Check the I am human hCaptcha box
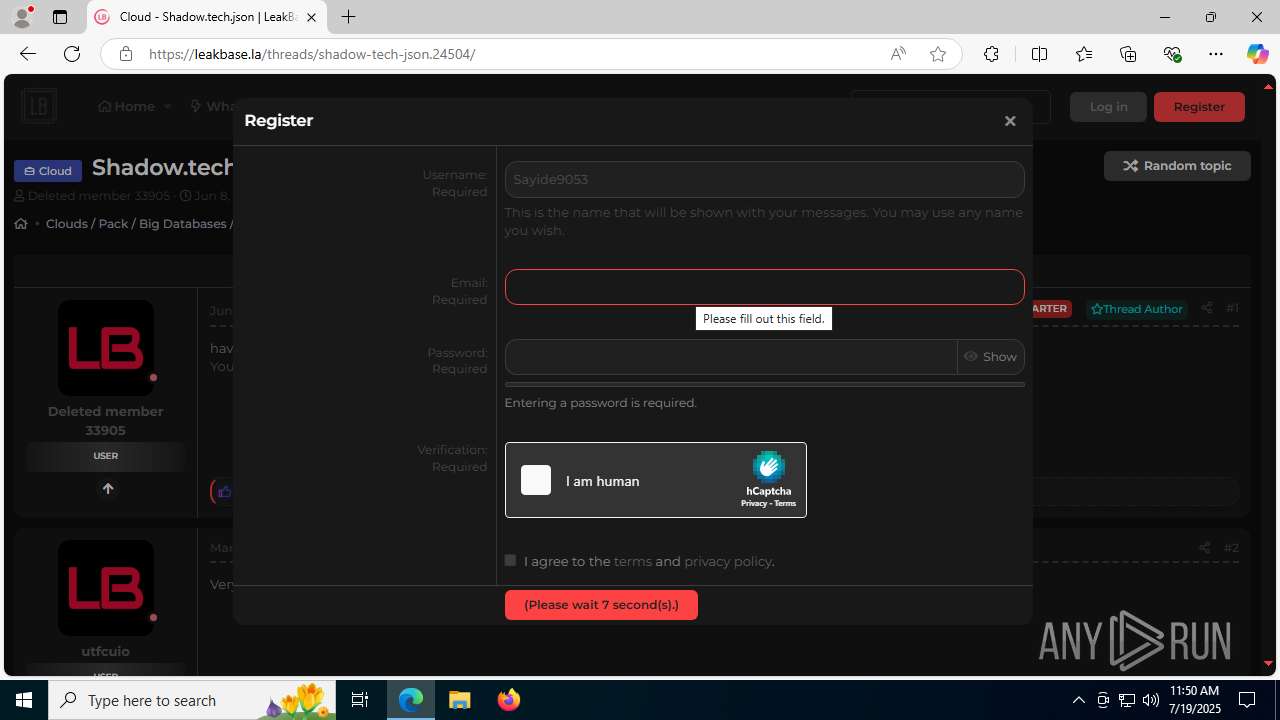This screenshot has width=1280, height=720. (536, 480)
